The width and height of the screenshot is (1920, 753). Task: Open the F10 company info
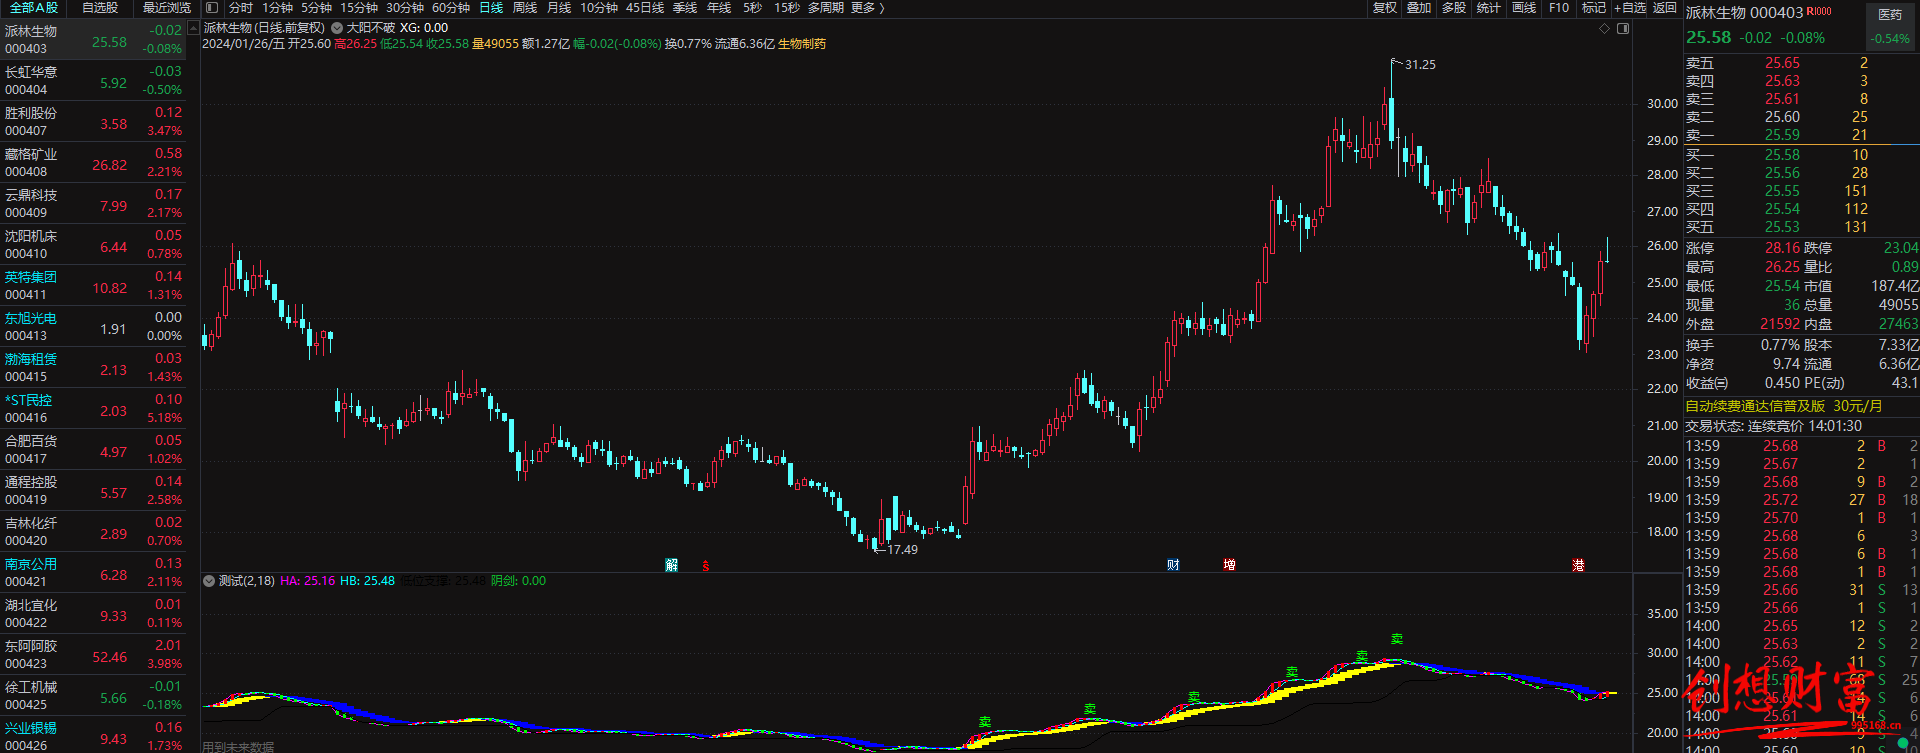click(1559, 8)
